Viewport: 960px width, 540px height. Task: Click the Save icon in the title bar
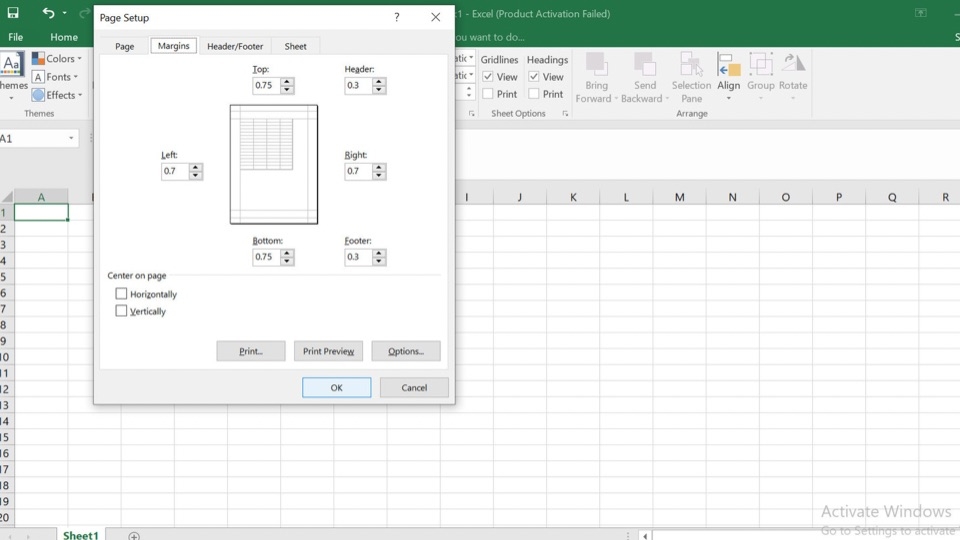[13, 13]
